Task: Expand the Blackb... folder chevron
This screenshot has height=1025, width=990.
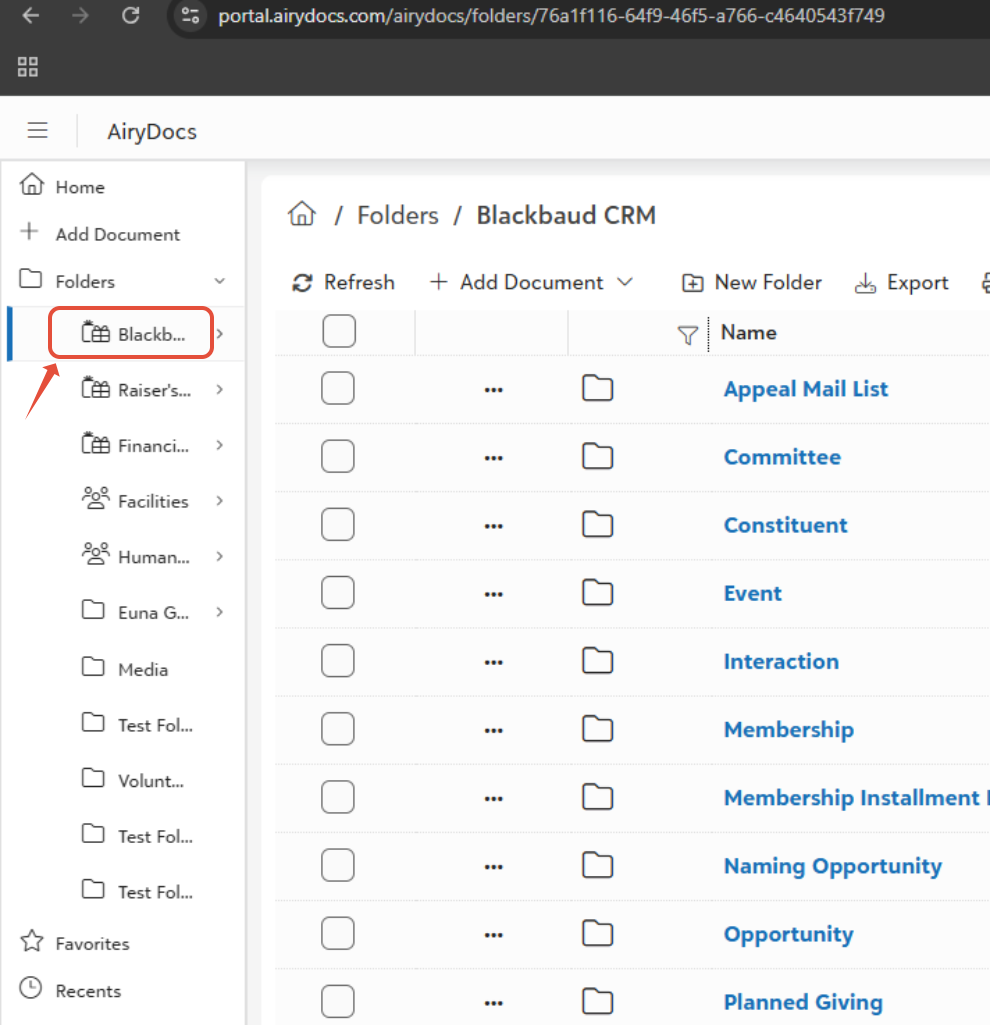Action: tap(220, 334)
